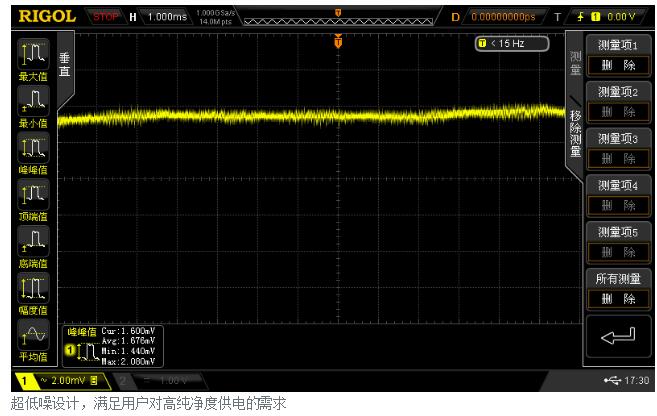Viewport: 657px width, 416px height.
Task: Select the 最小值 minimum measurement icon
Action: pos(34,106)
